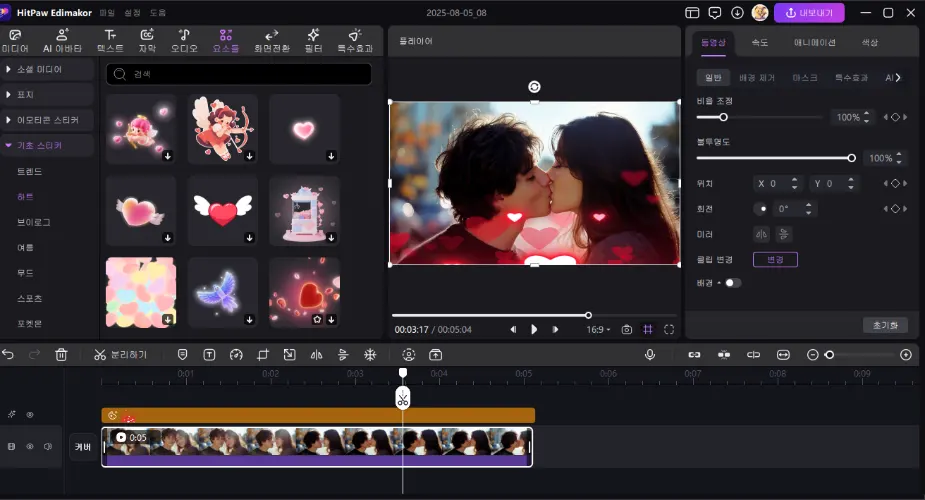Click the fullscreen icon in player

tap(669, 330)
